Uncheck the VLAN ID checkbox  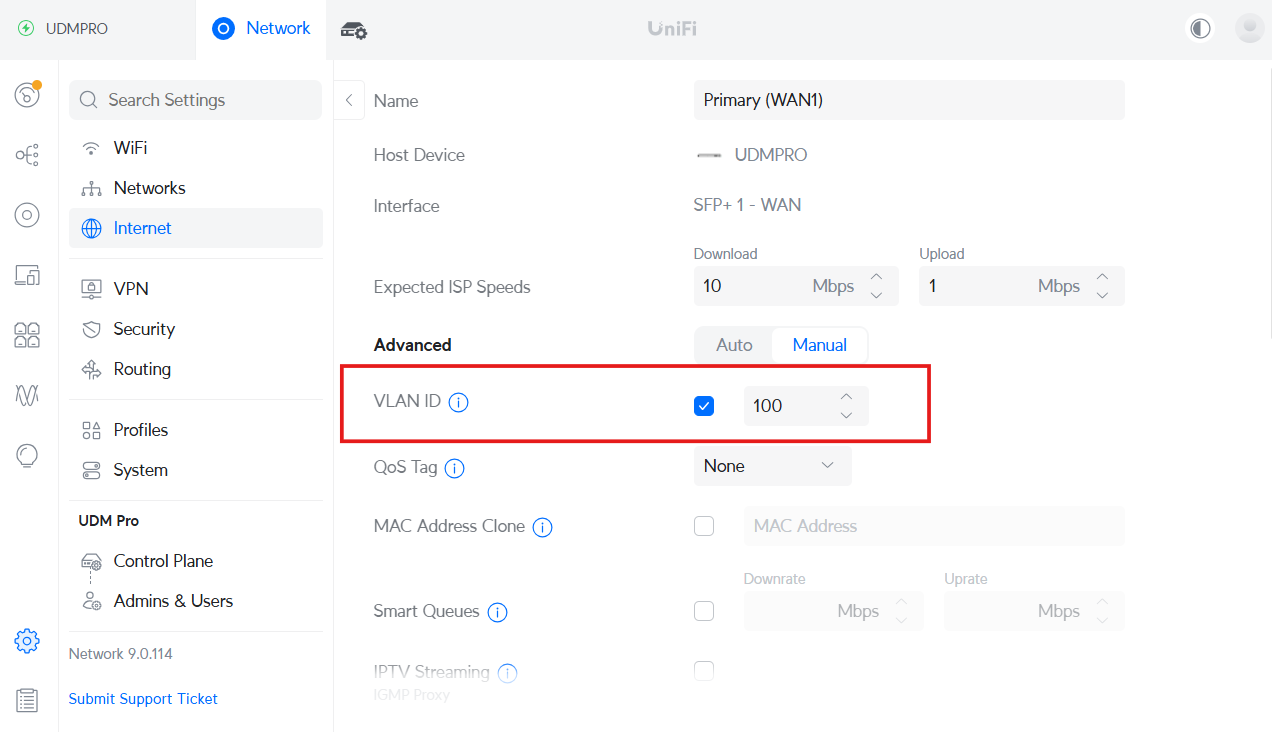pos(704,406)
